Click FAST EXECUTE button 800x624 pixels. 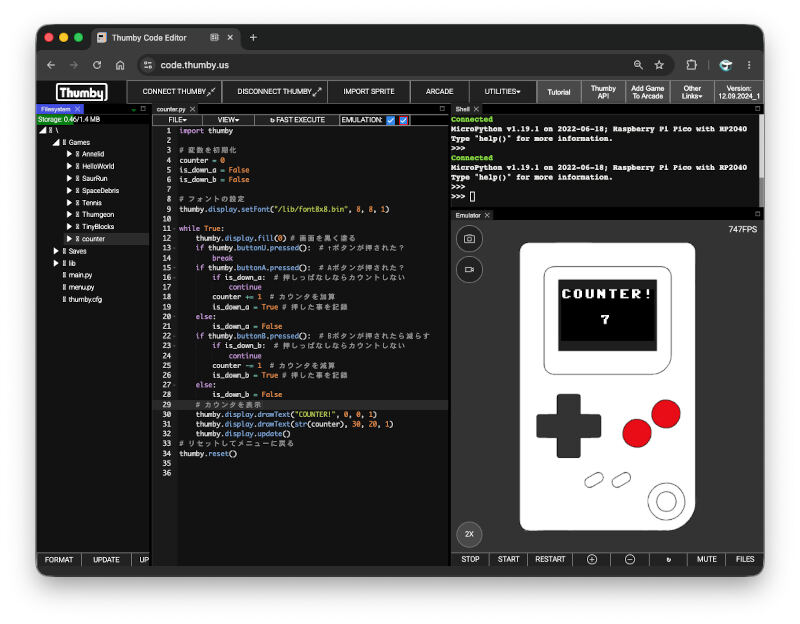click(x=297, y=120)
